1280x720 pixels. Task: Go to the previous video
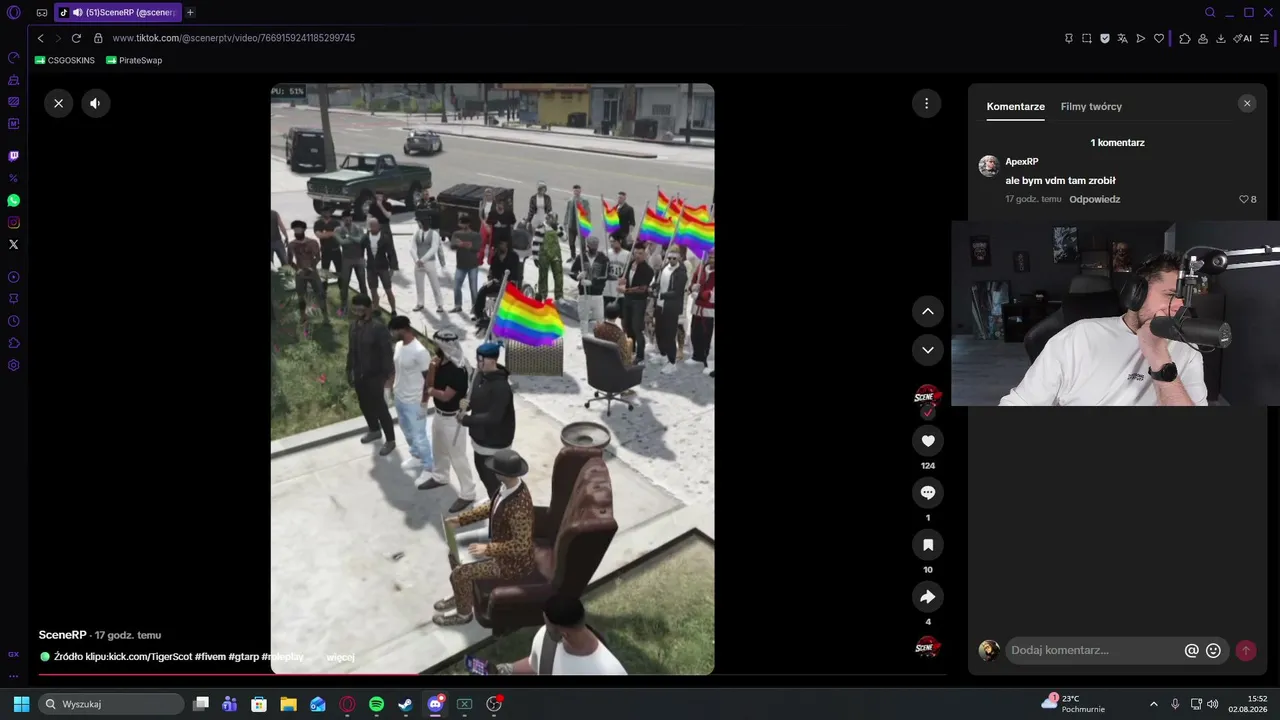pos(927,311)
